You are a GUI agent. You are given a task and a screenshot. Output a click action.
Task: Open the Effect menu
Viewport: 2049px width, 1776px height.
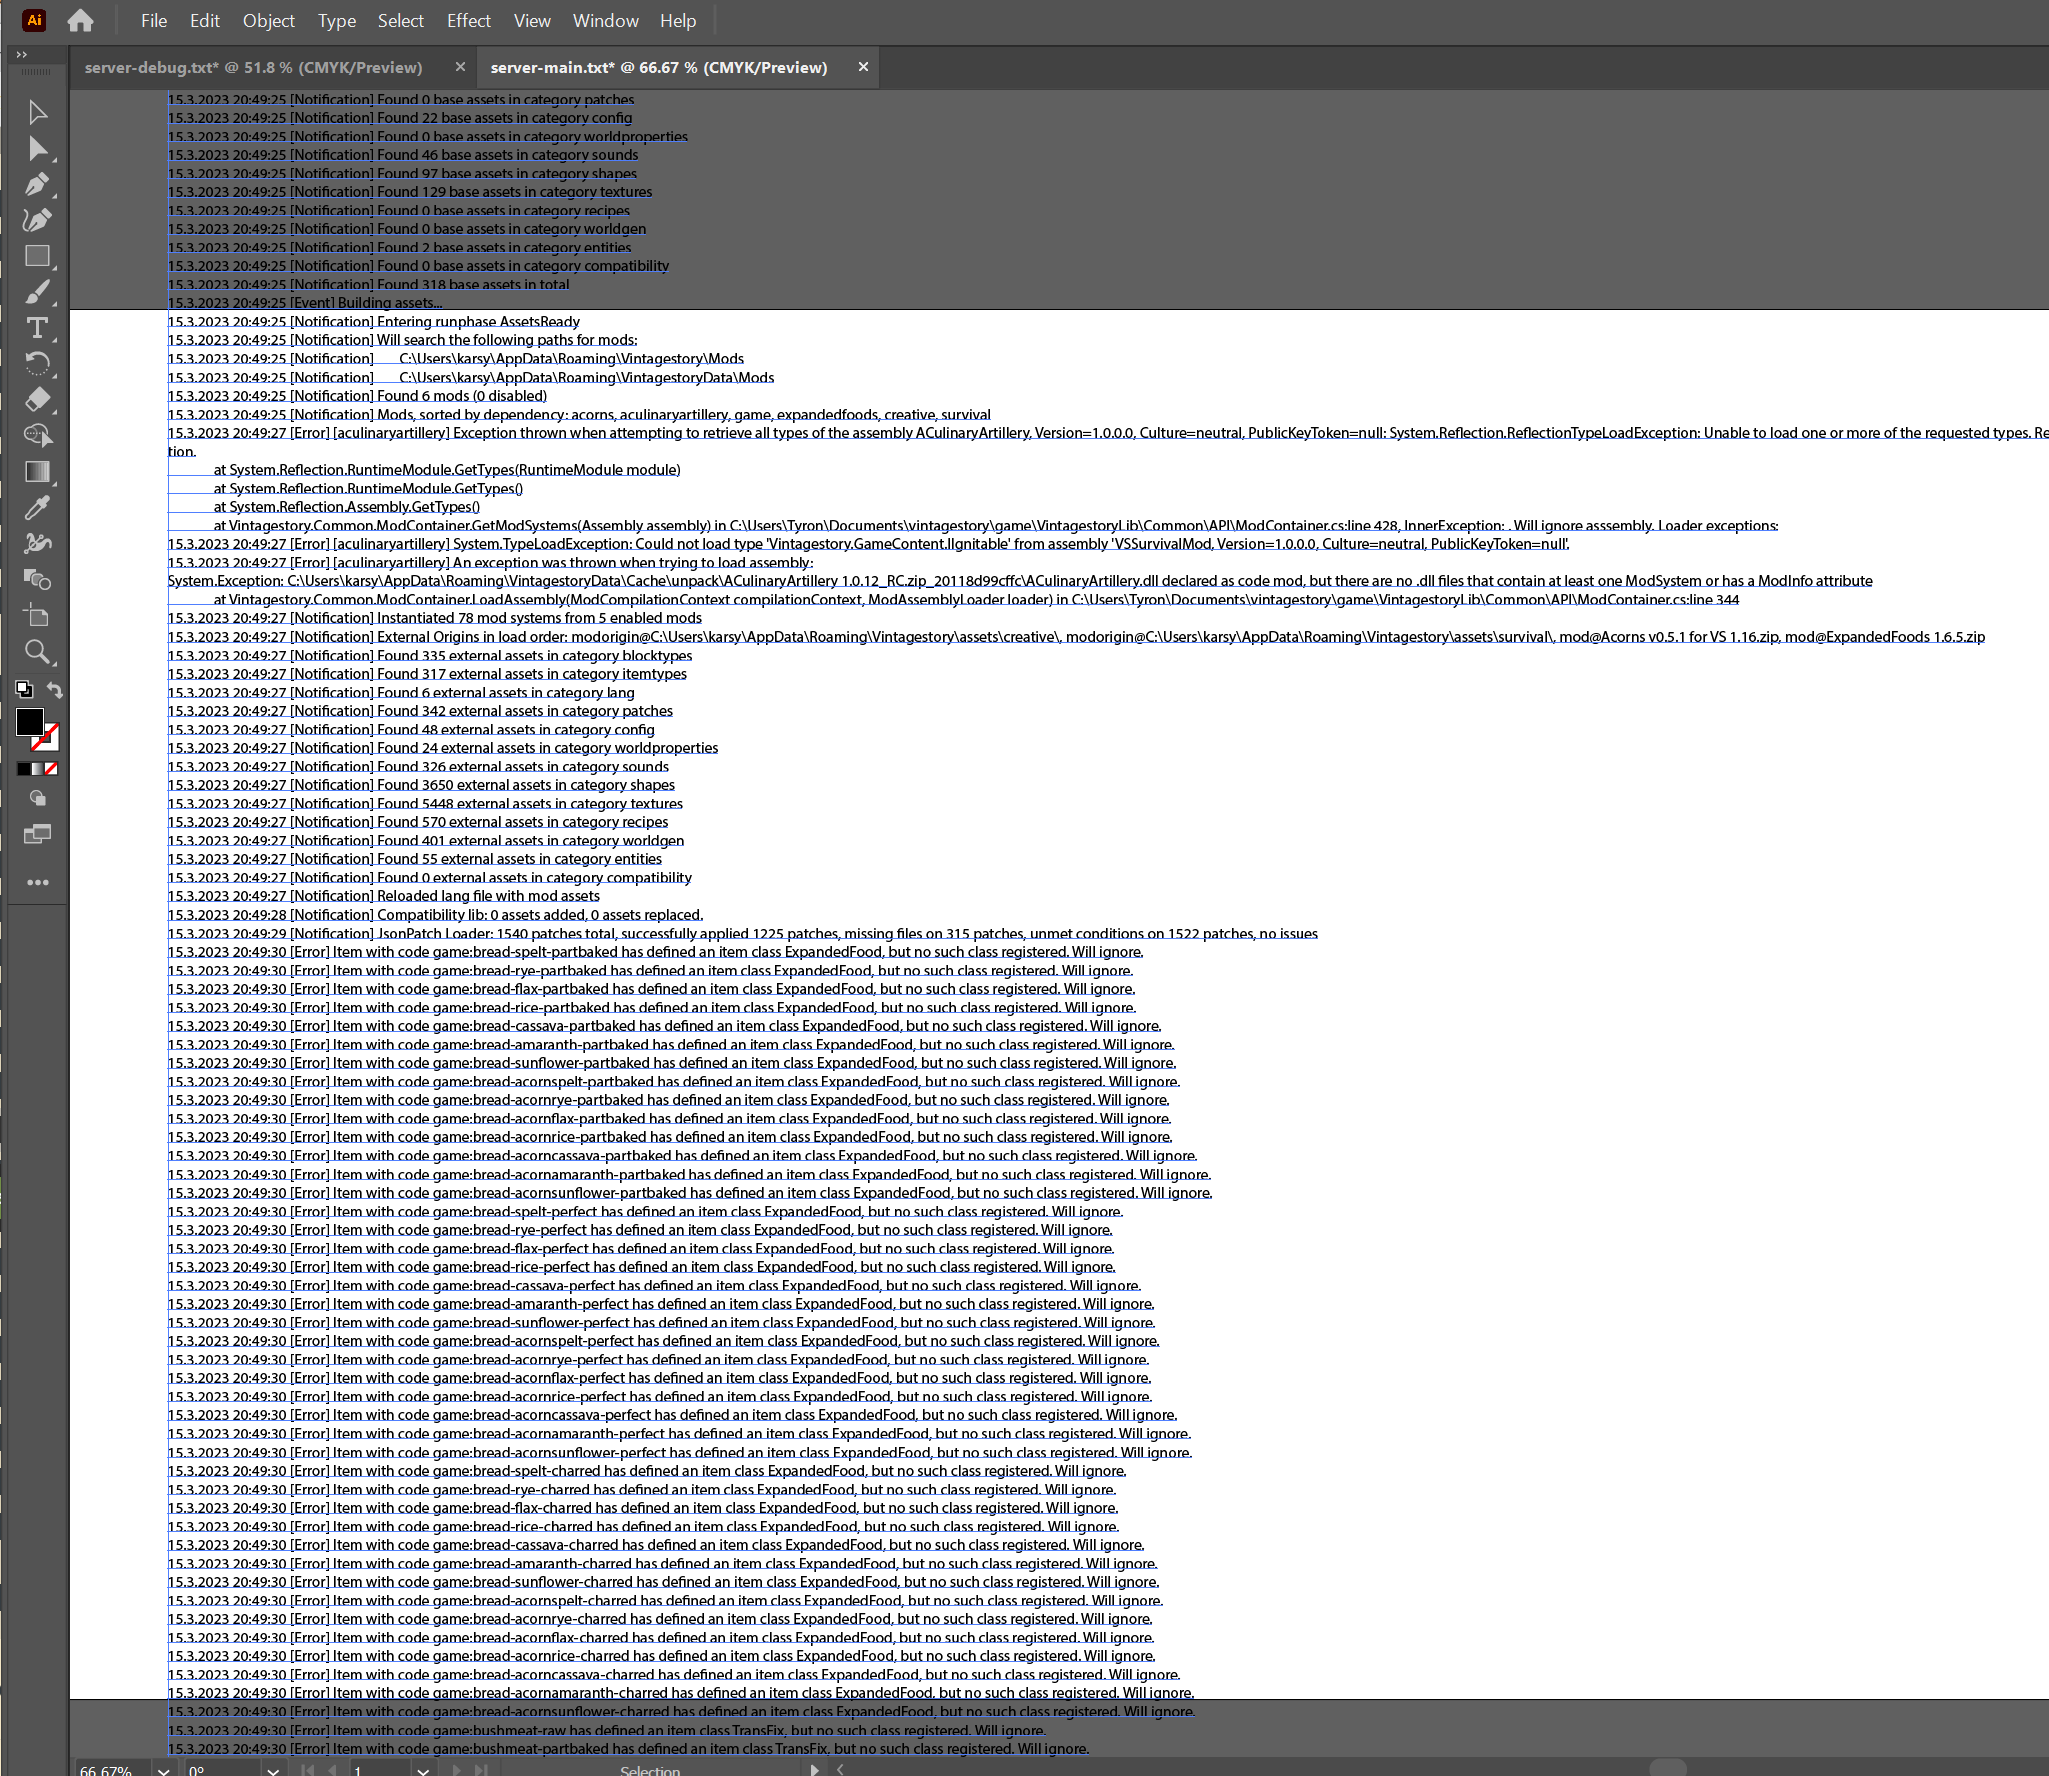(x=468, y=21)
